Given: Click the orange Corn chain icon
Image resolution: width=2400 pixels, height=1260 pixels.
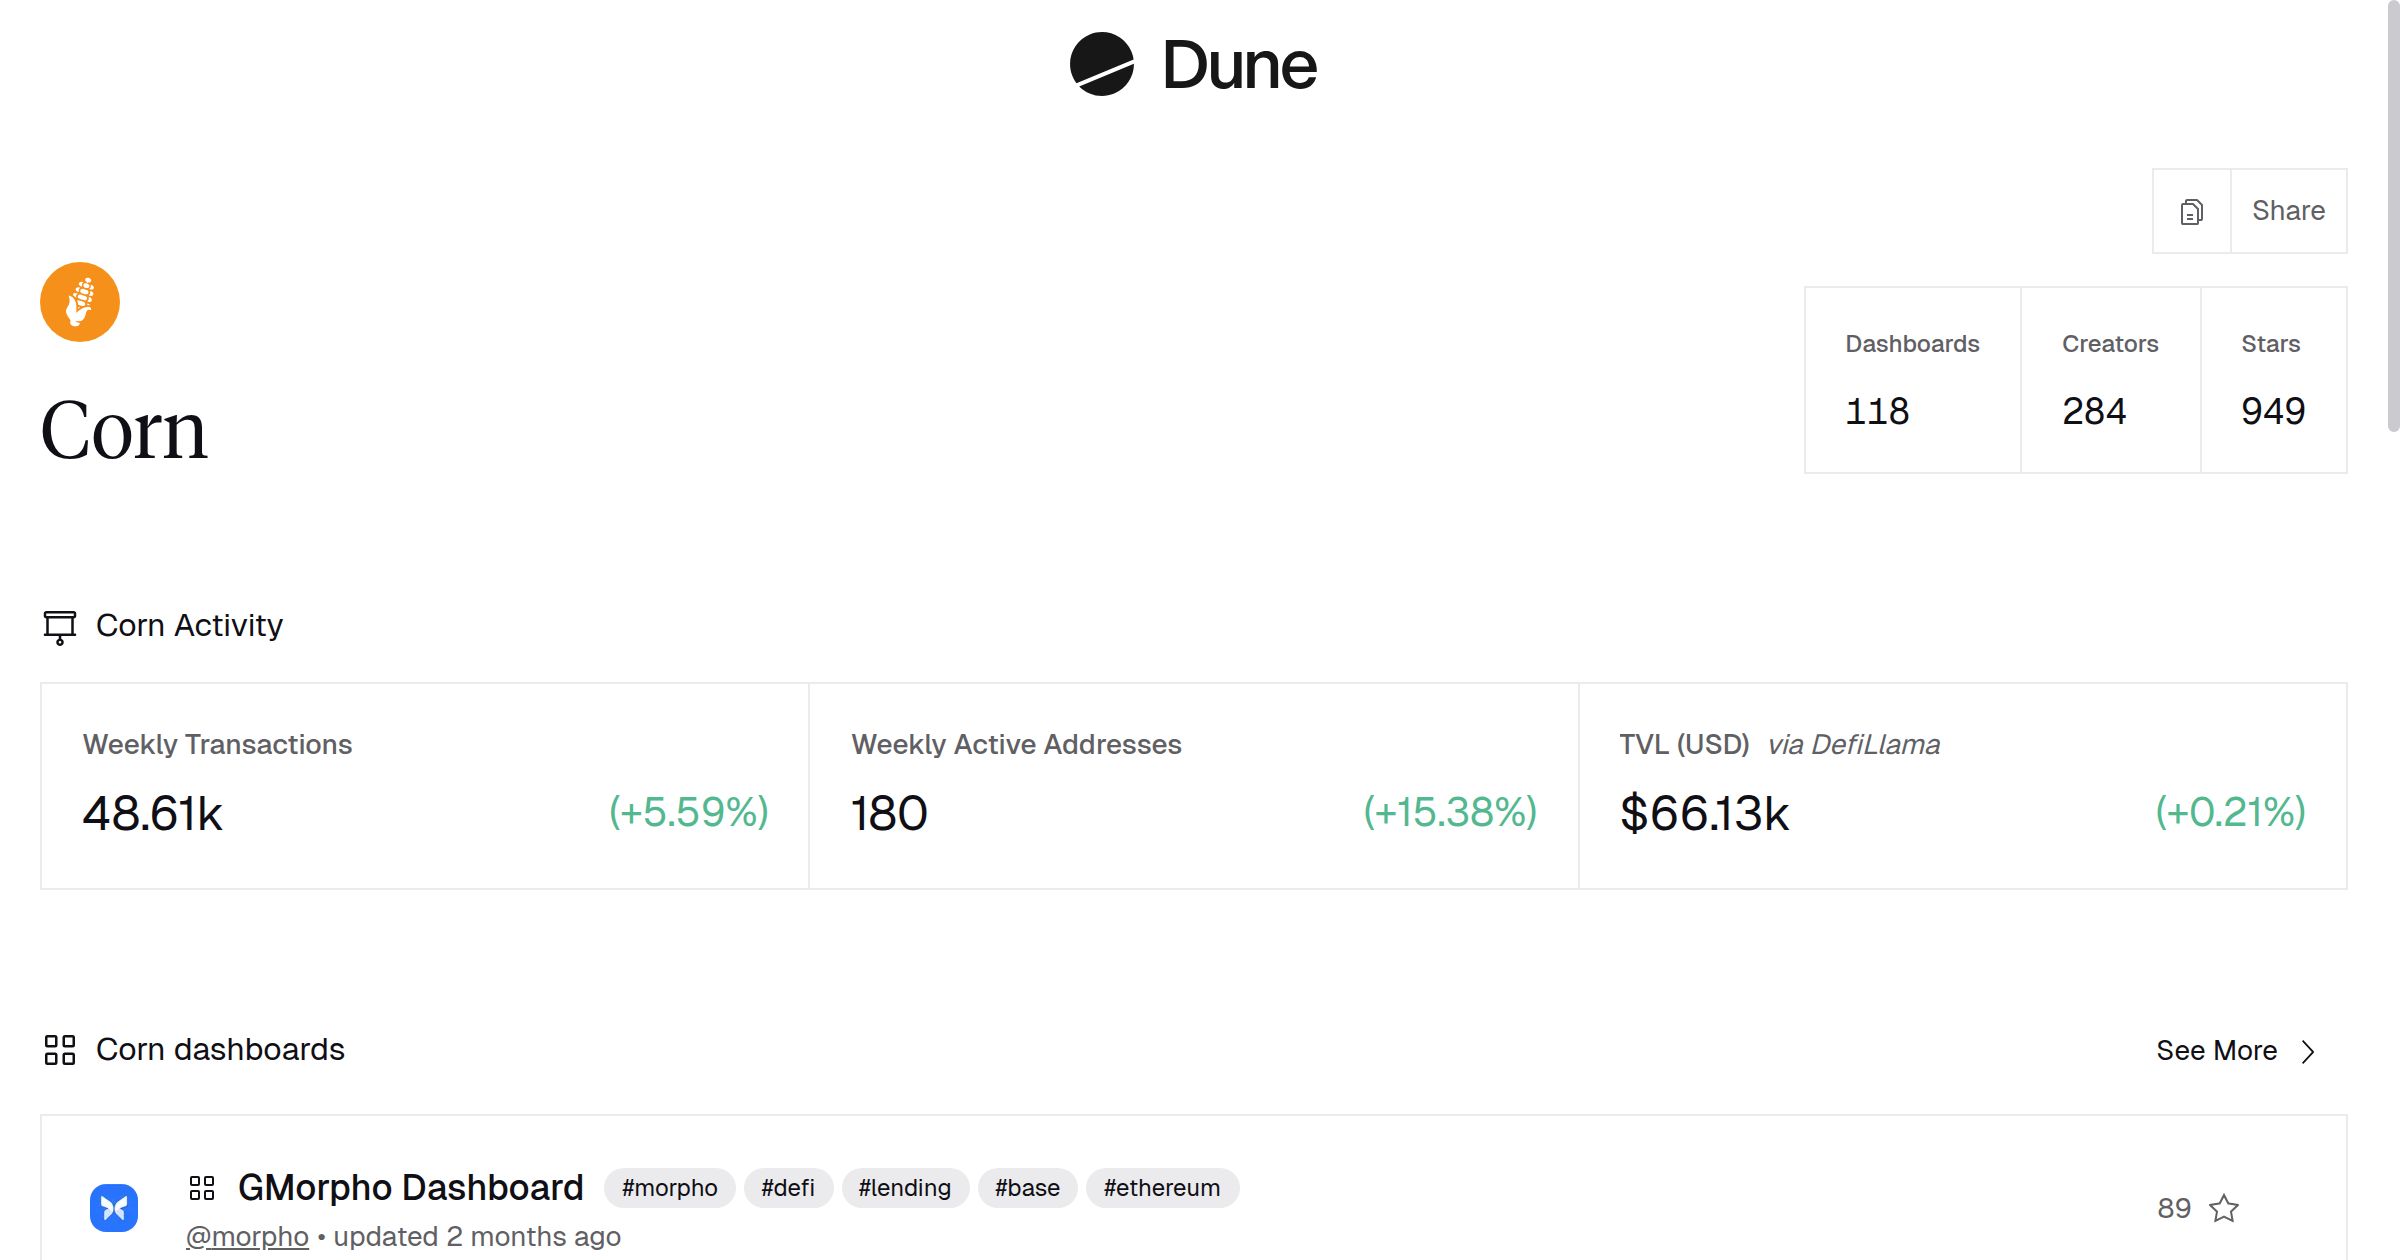Looking at the screenshot, I should click(78, 301).
